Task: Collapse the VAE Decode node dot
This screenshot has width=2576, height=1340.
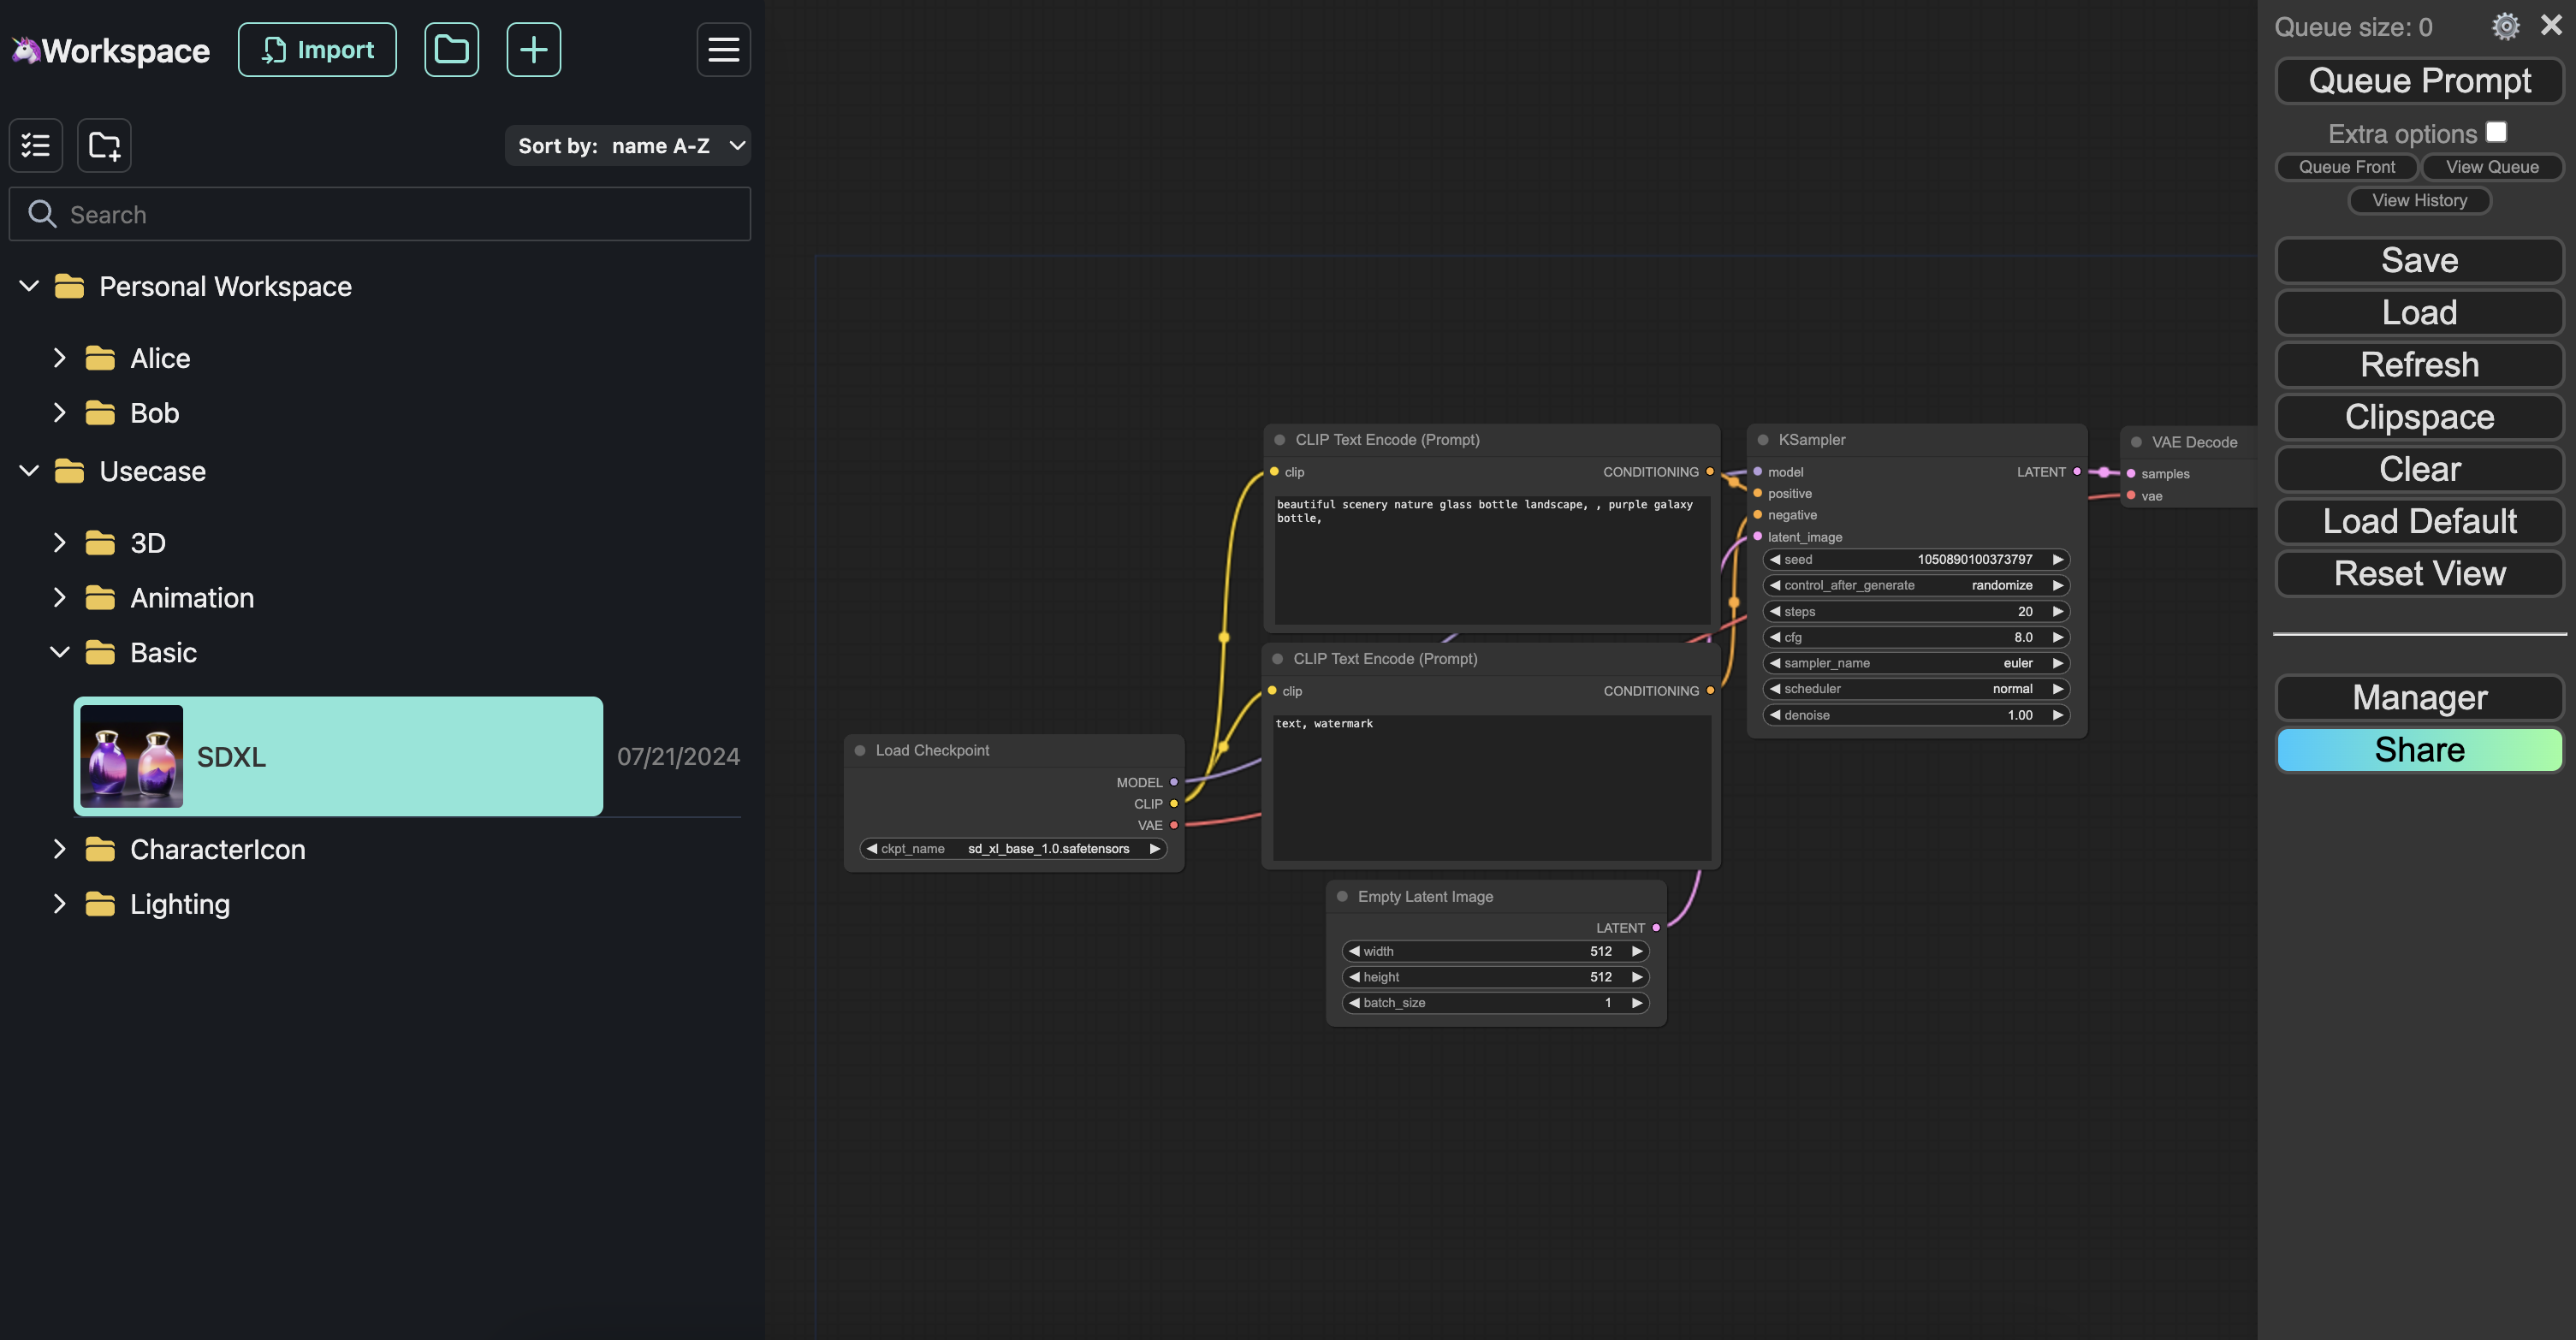Action: [2136, 442]
